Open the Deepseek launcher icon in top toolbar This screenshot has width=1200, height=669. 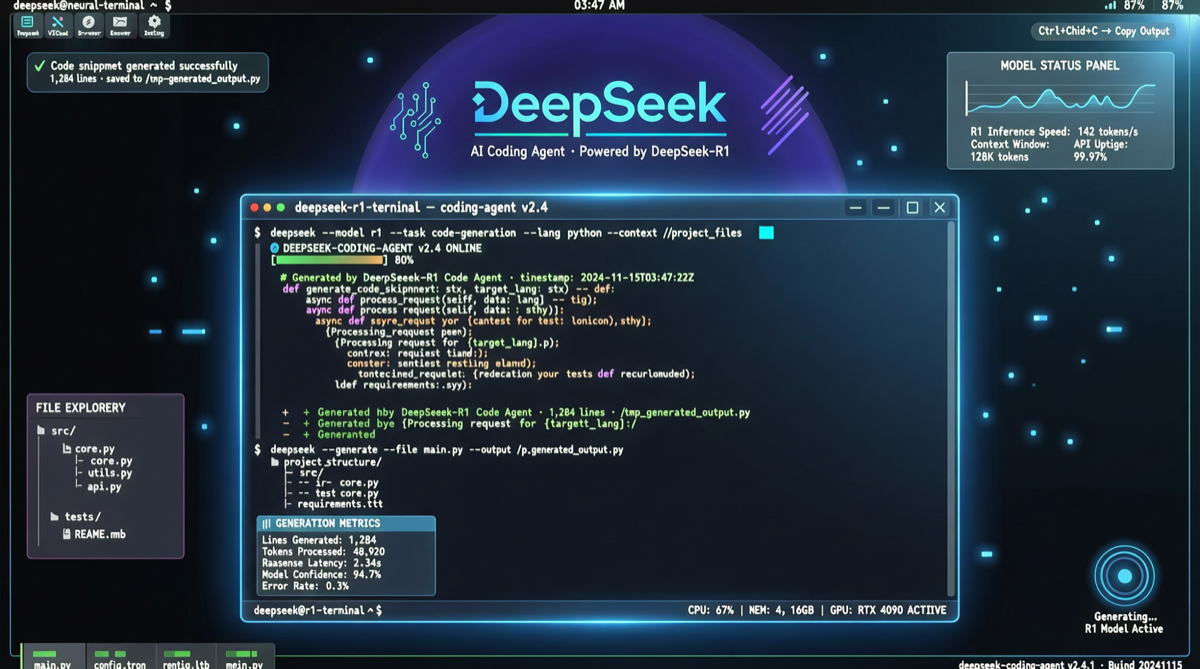tap(27, 25)
